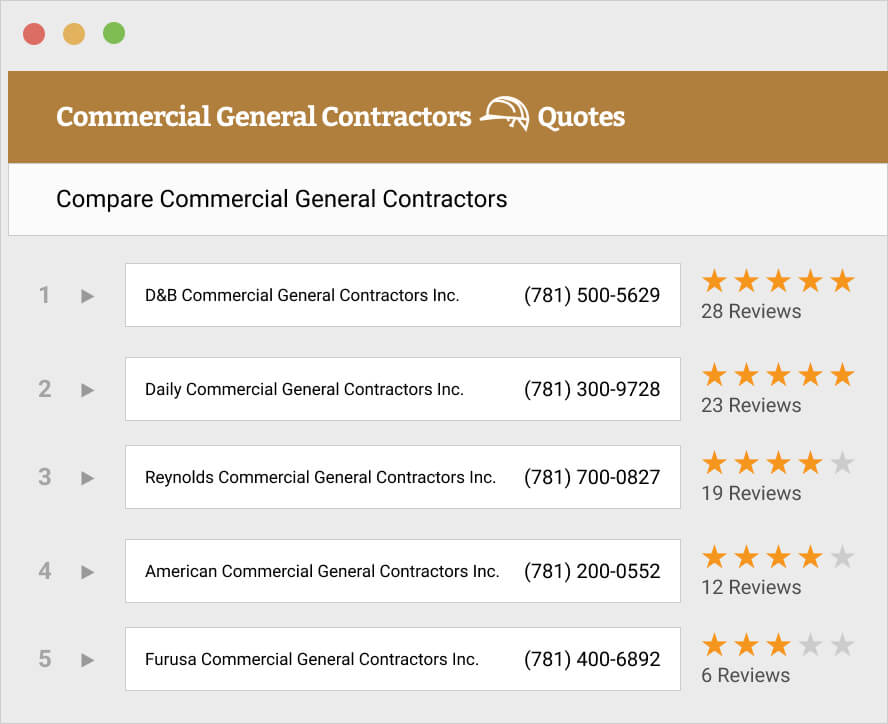
Task: Select the D&B Commercial phone number (781) 500-5629
Action: 591,295
